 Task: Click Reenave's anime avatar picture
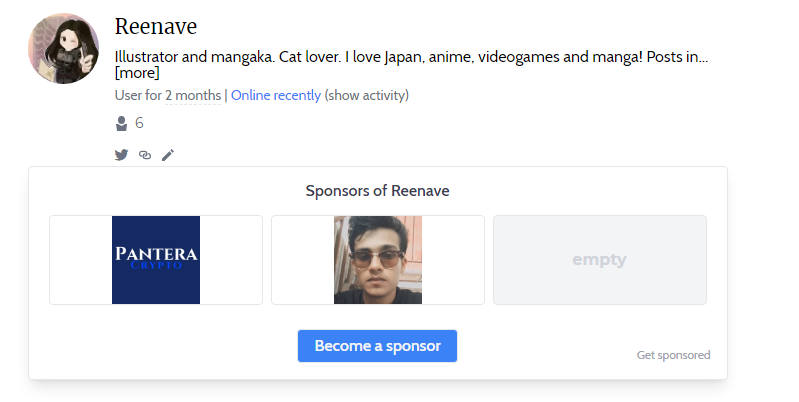pyautogui.click(x=64, y=48)
